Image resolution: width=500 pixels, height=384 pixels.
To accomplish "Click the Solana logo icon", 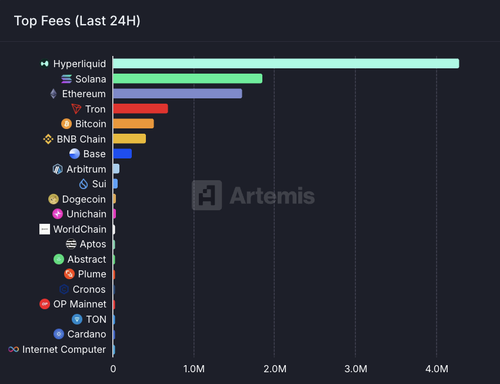I will pyautogui.click(x=66, y=79).
